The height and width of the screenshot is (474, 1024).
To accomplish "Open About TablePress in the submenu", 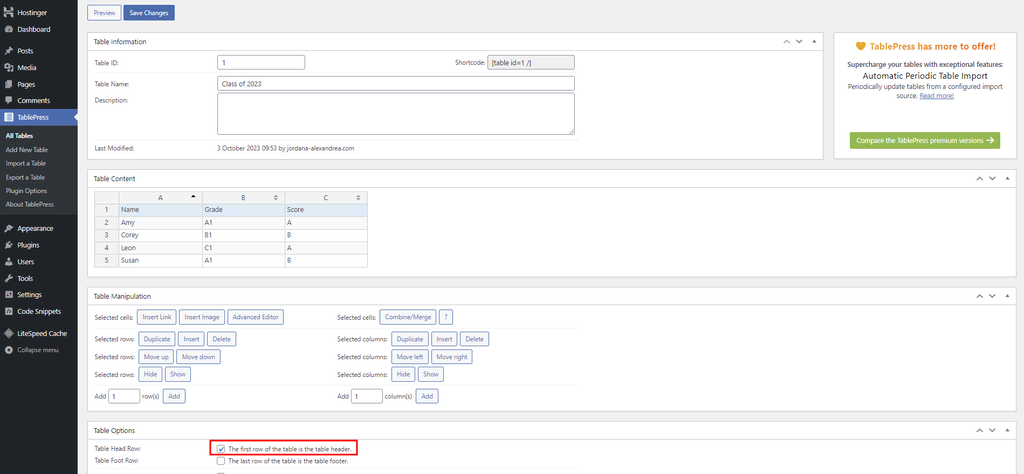I will pyautogui.click(x=29, y=204).
